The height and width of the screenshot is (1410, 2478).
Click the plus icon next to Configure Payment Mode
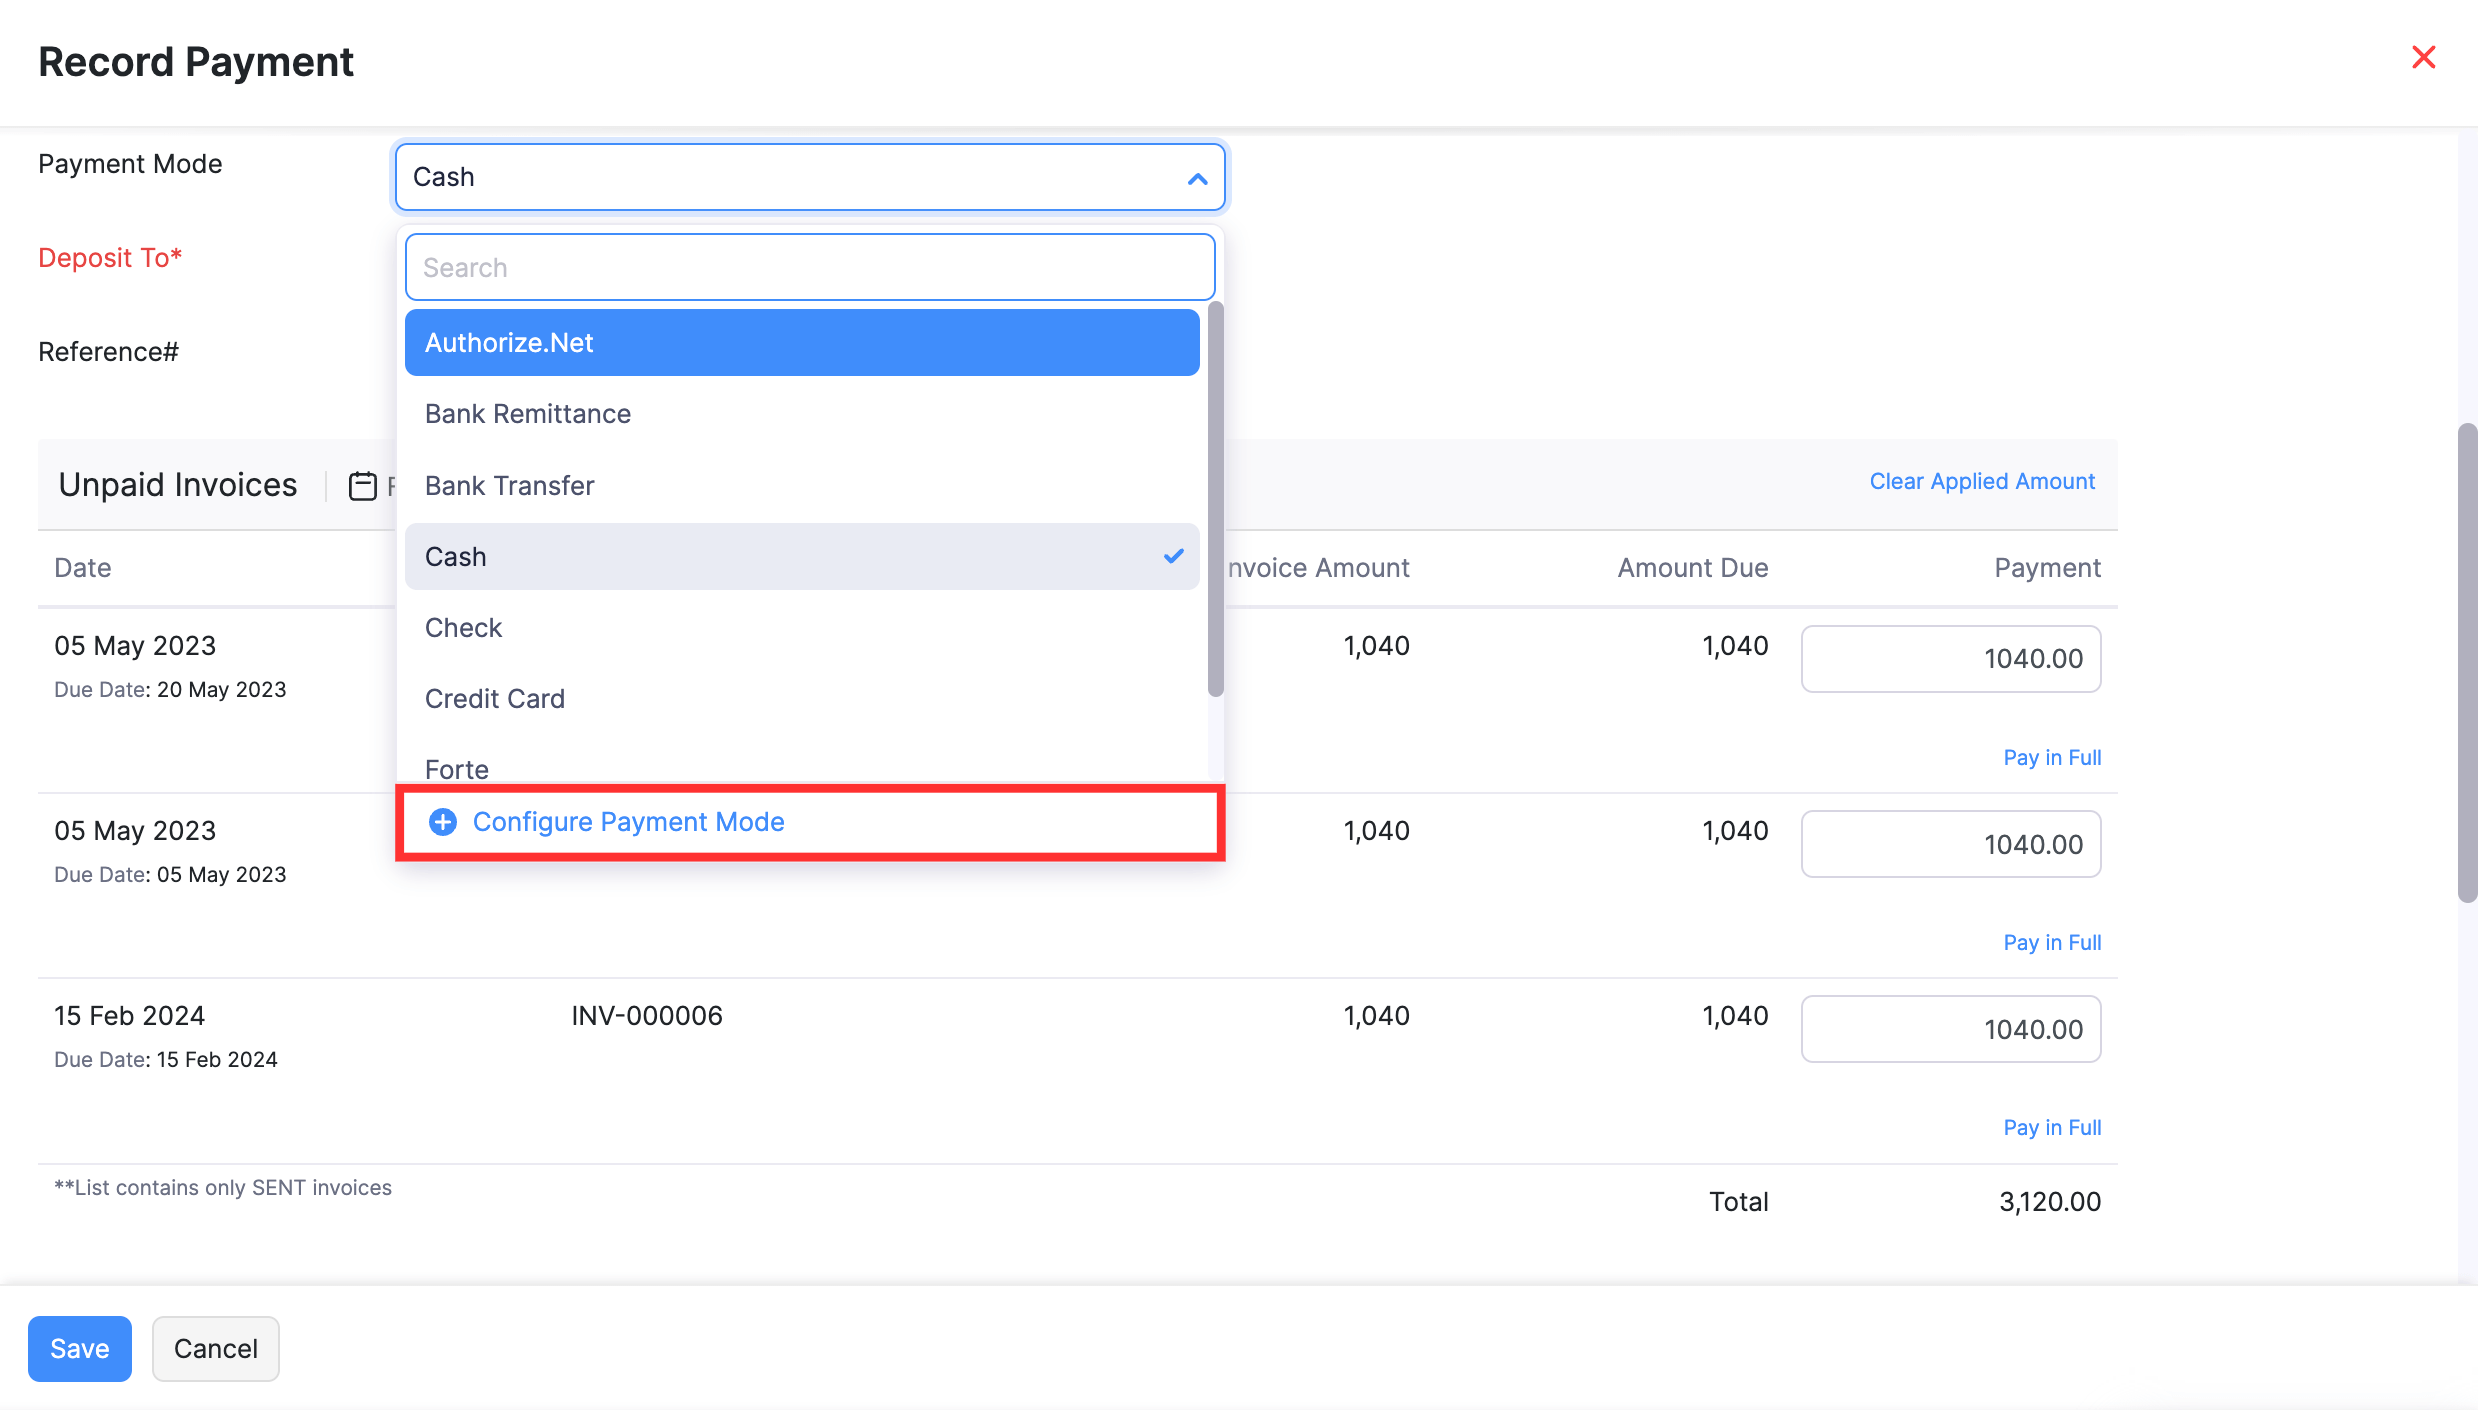tap(443, 821)
